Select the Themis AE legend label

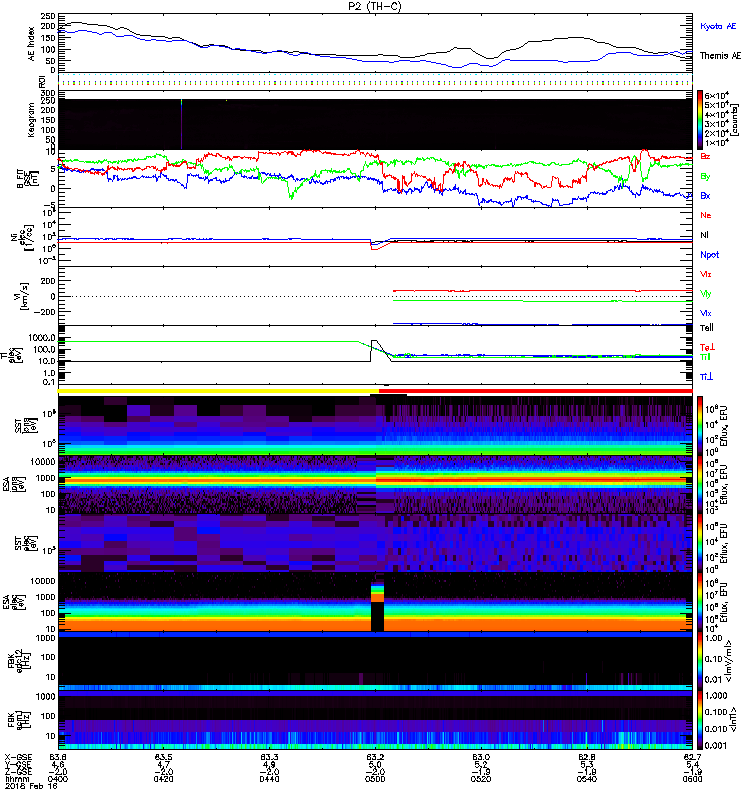click(x=720, y=56)
